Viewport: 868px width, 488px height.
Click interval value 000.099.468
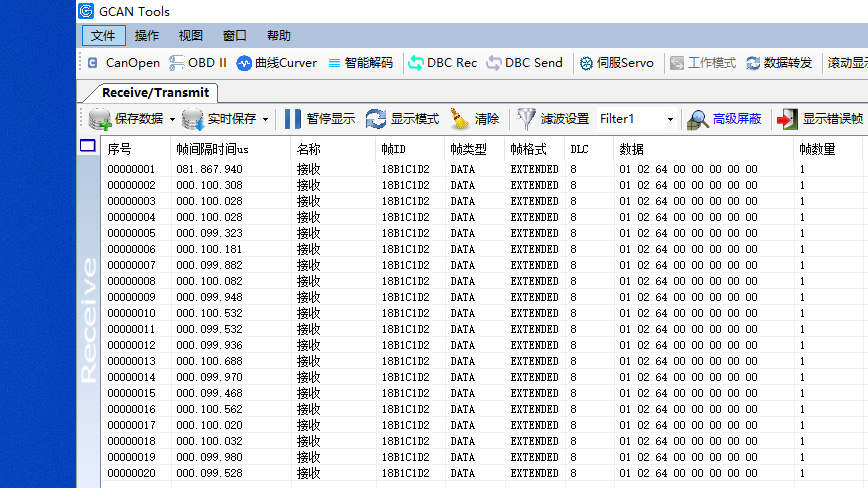(209, 393)
